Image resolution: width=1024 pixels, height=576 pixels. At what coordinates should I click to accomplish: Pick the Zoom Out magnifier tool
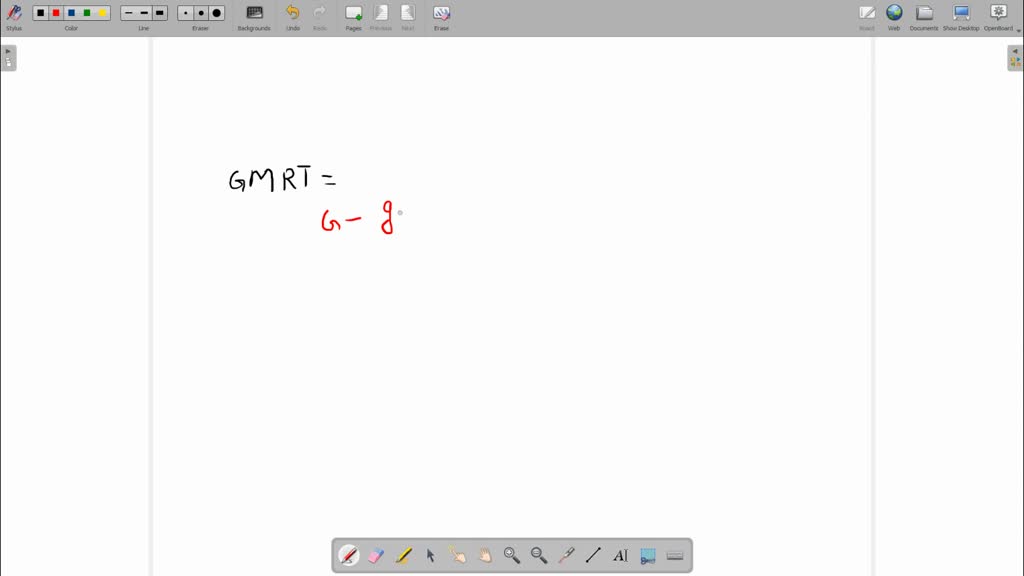tap(539, 556)
